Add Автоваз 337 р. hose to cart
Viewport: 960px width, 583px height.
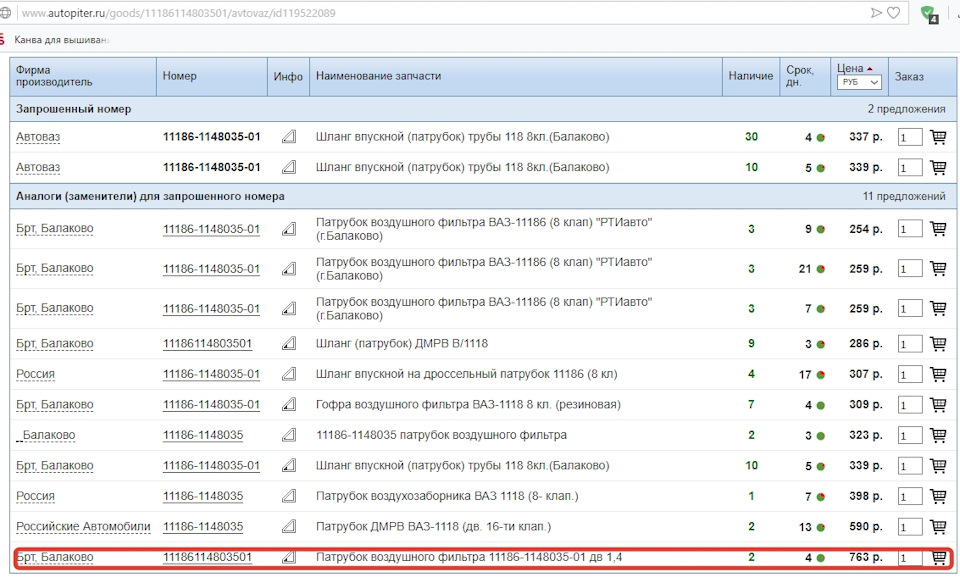point(938,137)
